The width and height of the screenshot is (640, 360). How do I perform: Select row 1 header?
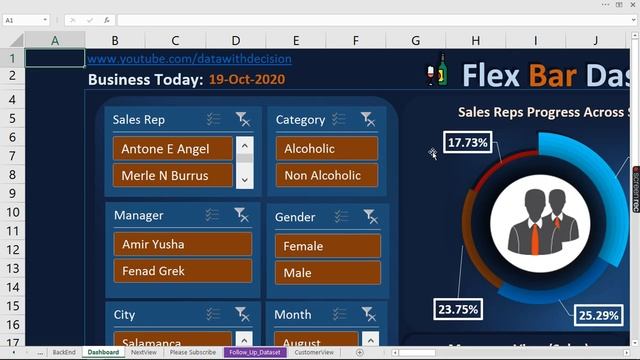12,58
